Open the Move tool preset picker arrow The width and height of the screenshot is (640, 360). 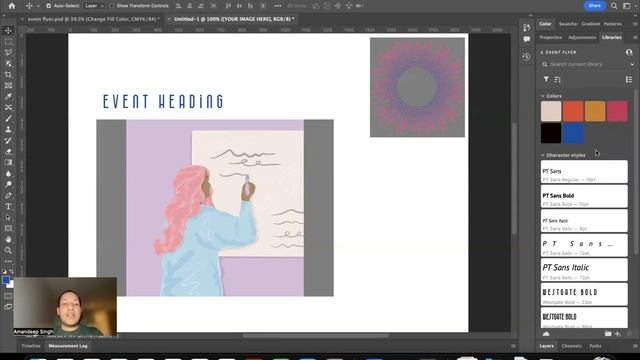coord(38,6)
